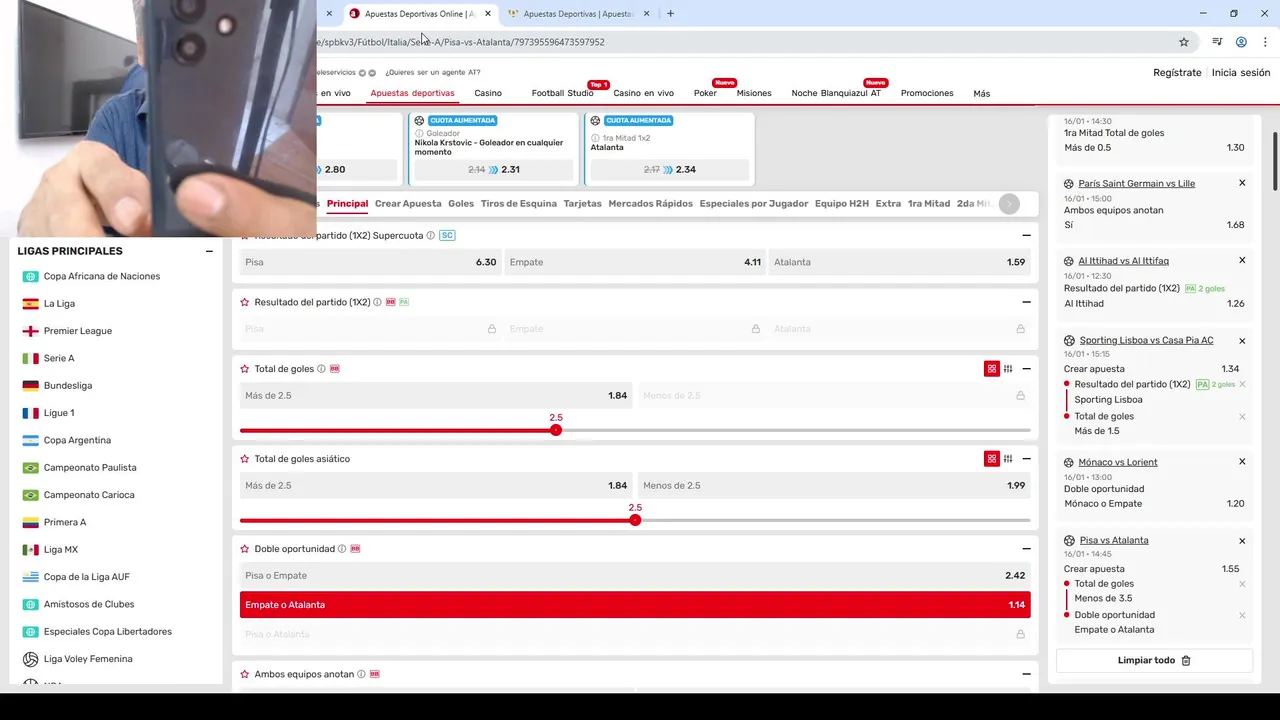Viewport: 1280px width, 720px height.
Task: Switch Total de goles to slider view icon
Action: [x=1008, y=369]
